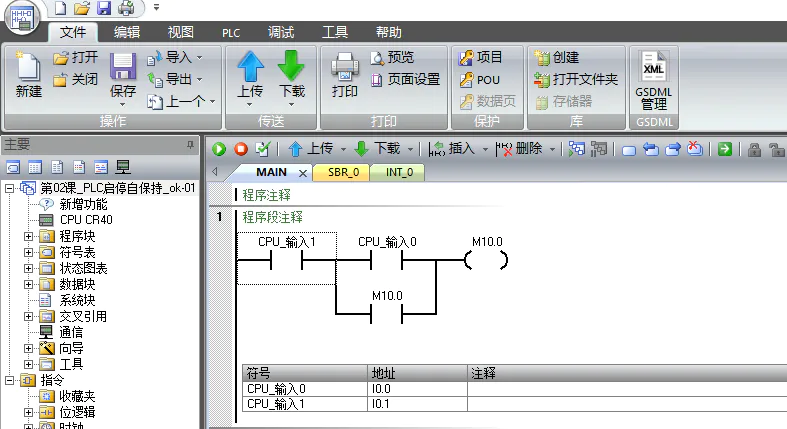Close the MAIN tab
Image resolution: width=787 pixels, height=429 pixels.
303,173
